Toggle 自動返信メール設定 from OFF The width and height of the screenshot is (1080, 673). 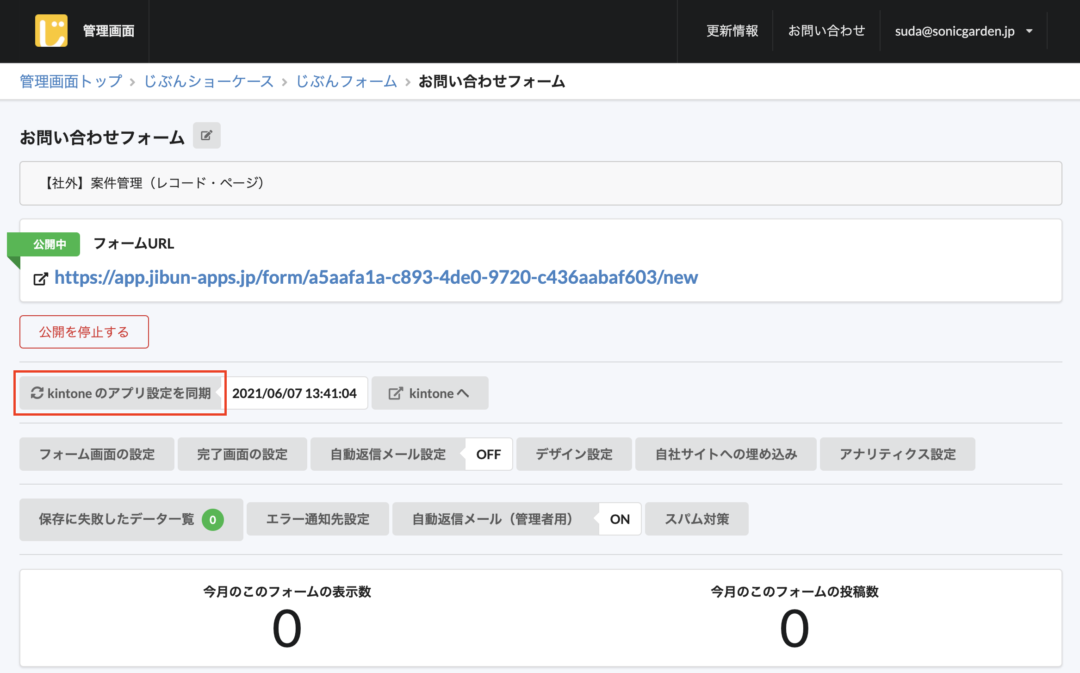(x=488, y=453)
